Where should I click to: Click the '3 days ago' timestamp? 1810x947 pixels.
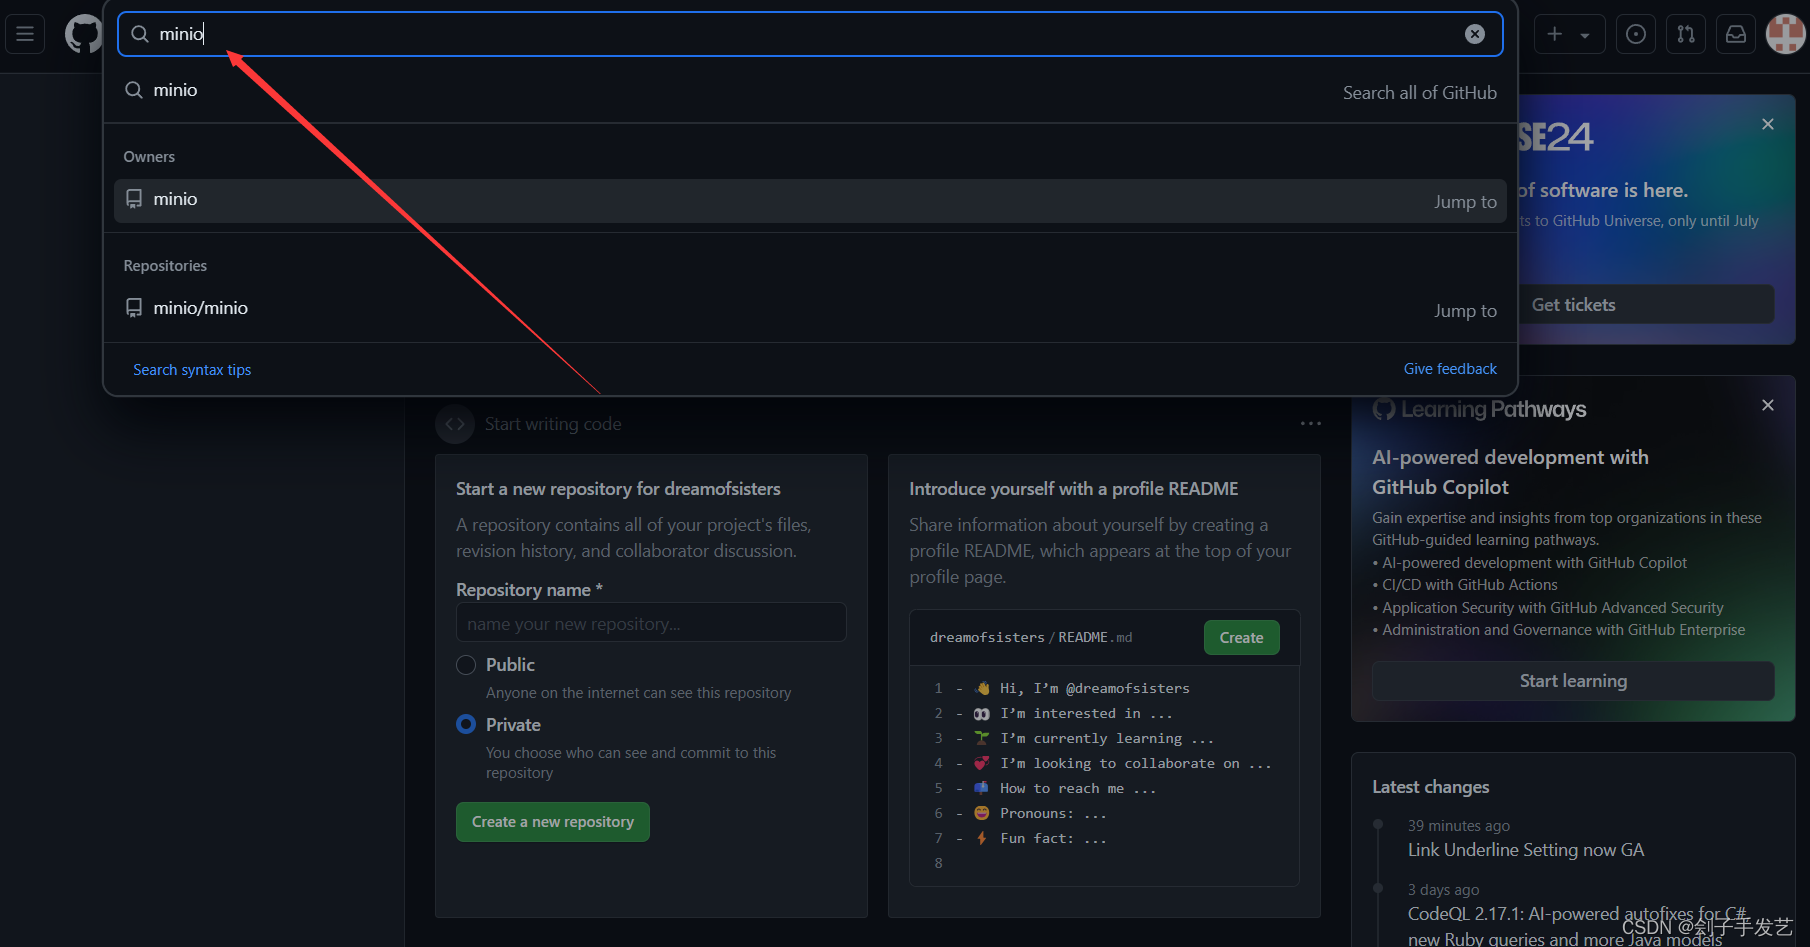1443,890
